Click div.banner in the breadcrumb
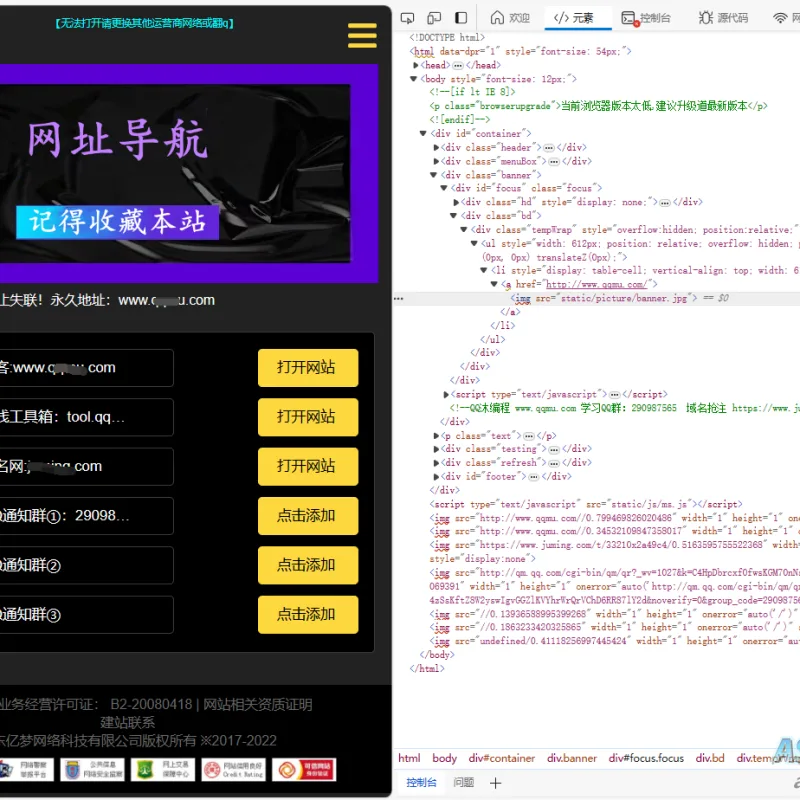This screenshot has width=800, height=800. click(x=571, y=758)
